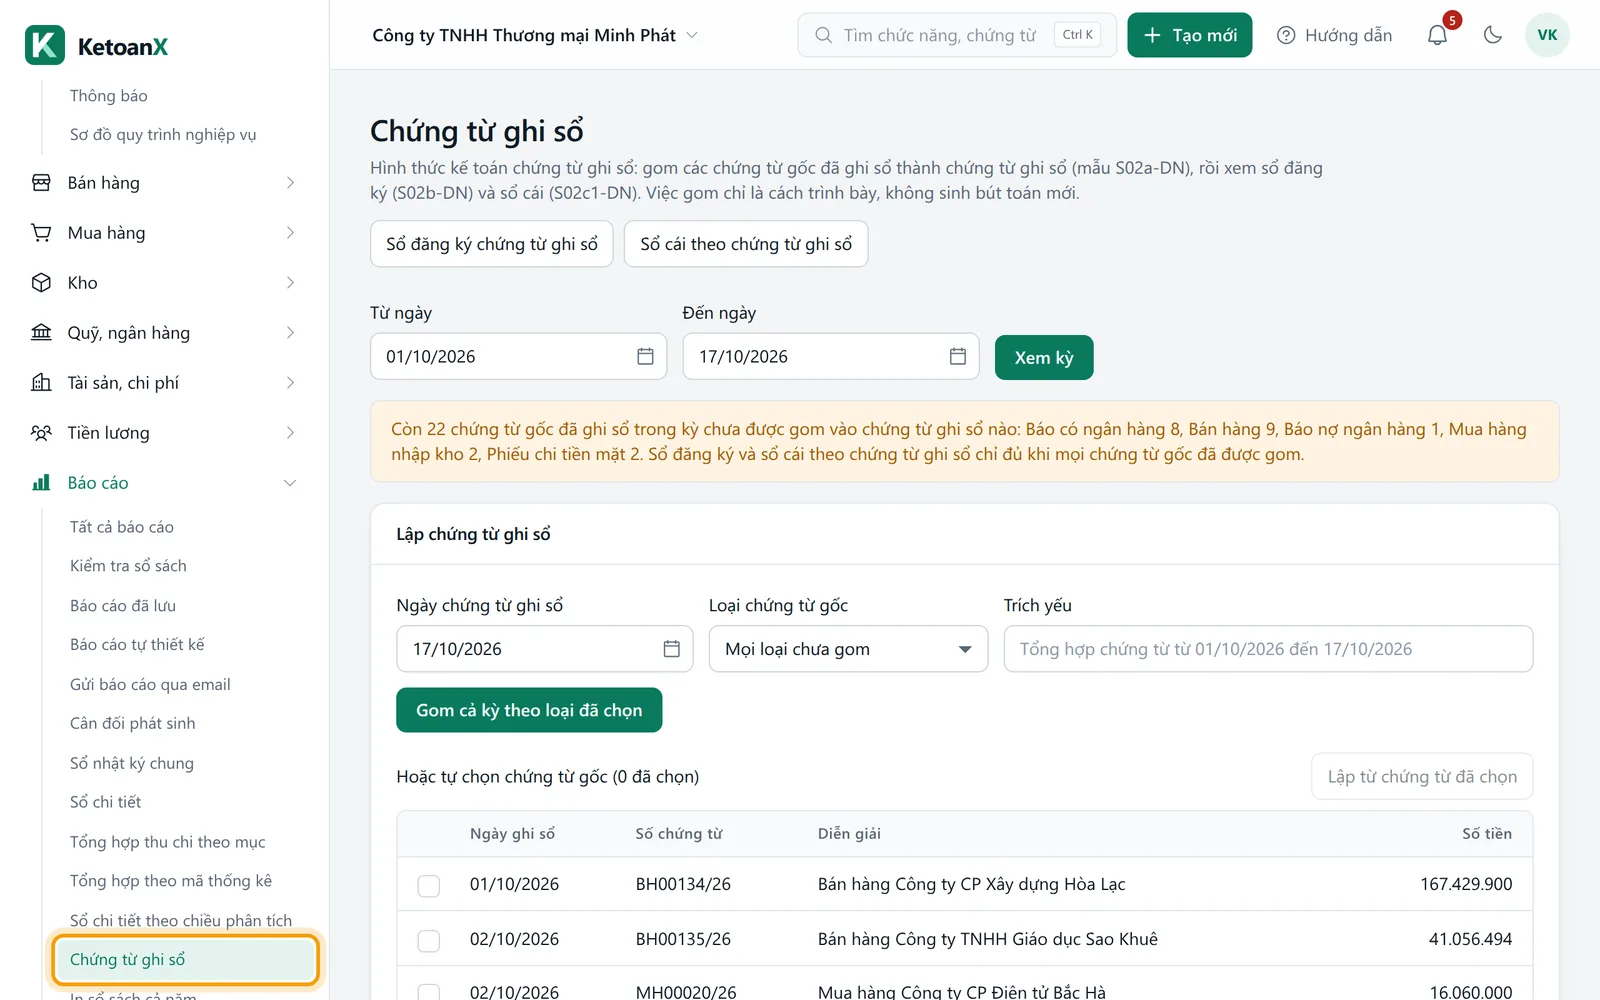Expand the Tiền lương menu chevron

290,433
